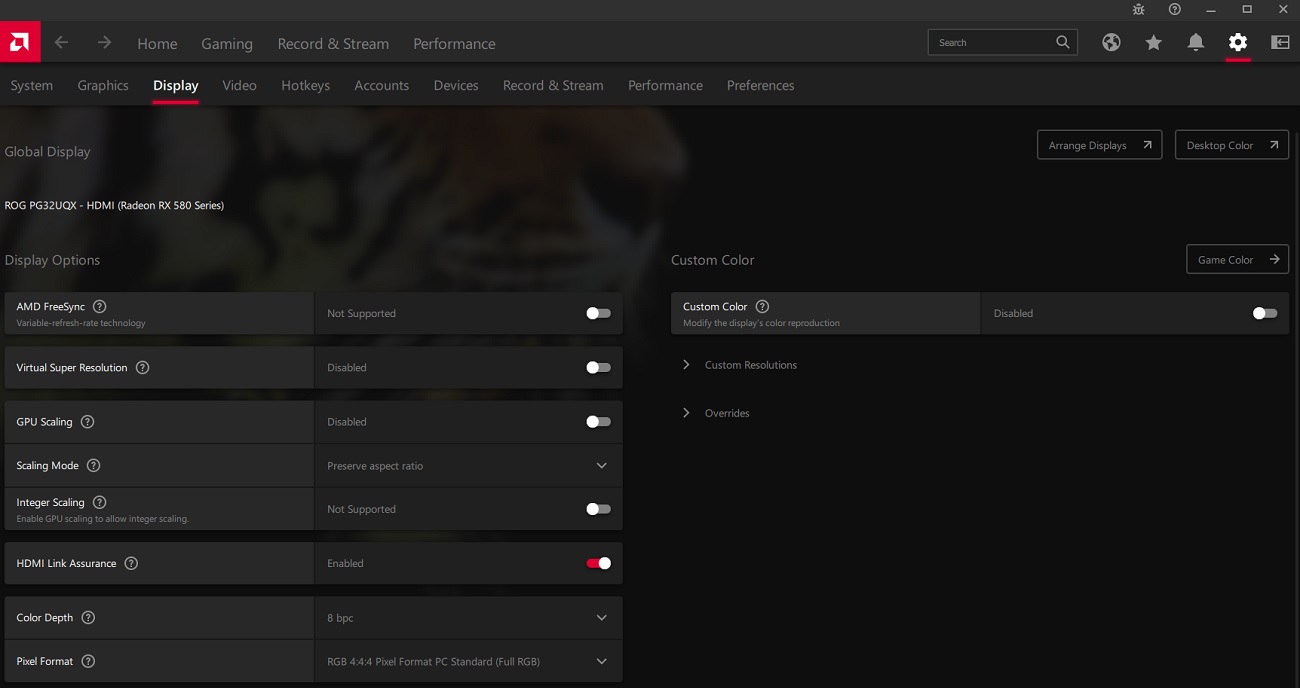Go to Home in top navigation
This screenshot has width=1300, height=688.
[157, 43]
